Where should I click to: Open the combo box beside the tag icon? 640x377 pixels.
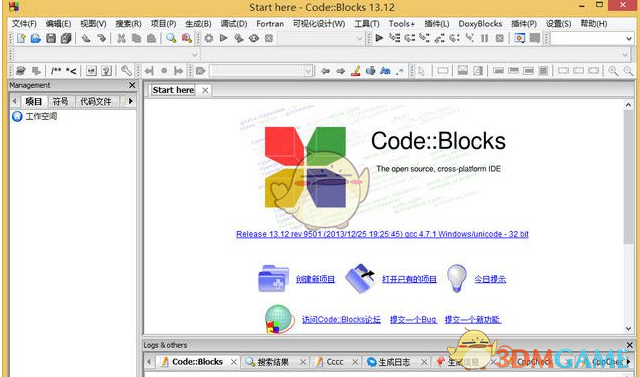point(261,71)
